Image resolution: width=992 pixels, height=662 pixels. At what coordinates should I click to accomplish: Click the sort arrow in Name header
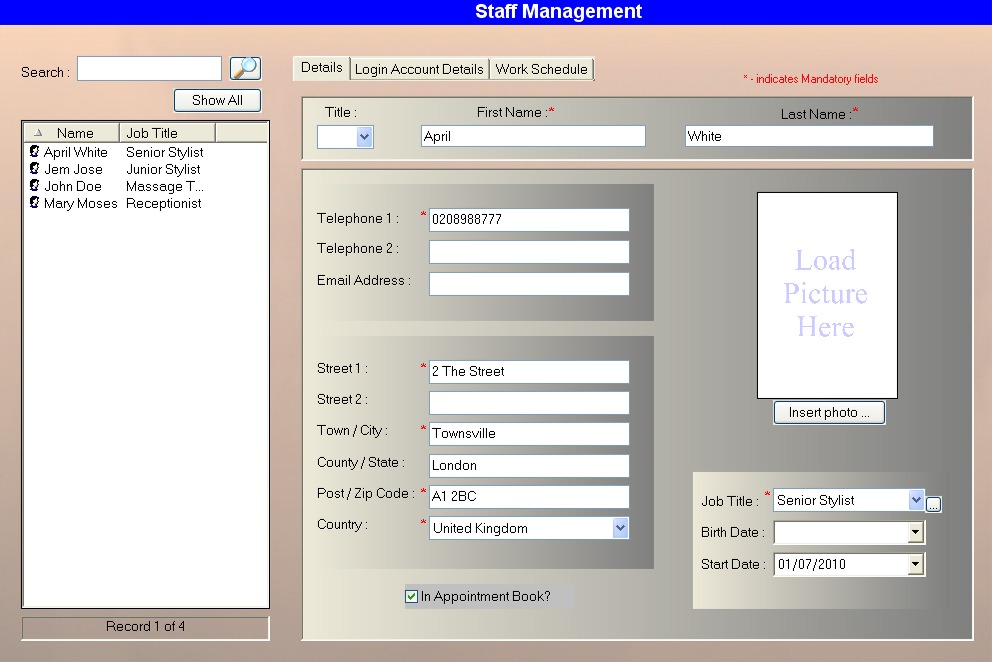(39, 133)
